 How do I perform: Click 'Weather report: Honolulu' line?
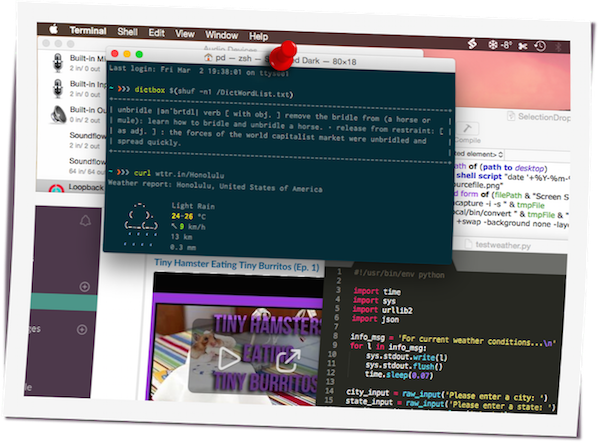click(215, 186)
